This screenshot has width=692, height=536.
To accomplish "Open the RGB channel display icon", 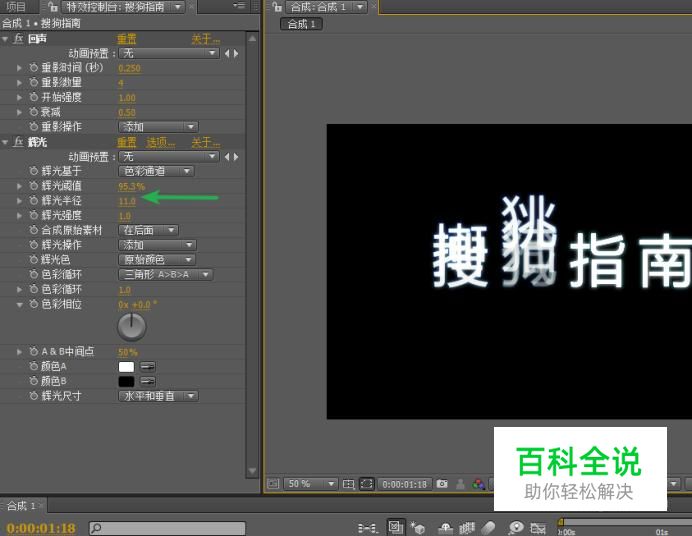I will click(x=478, y=484).
